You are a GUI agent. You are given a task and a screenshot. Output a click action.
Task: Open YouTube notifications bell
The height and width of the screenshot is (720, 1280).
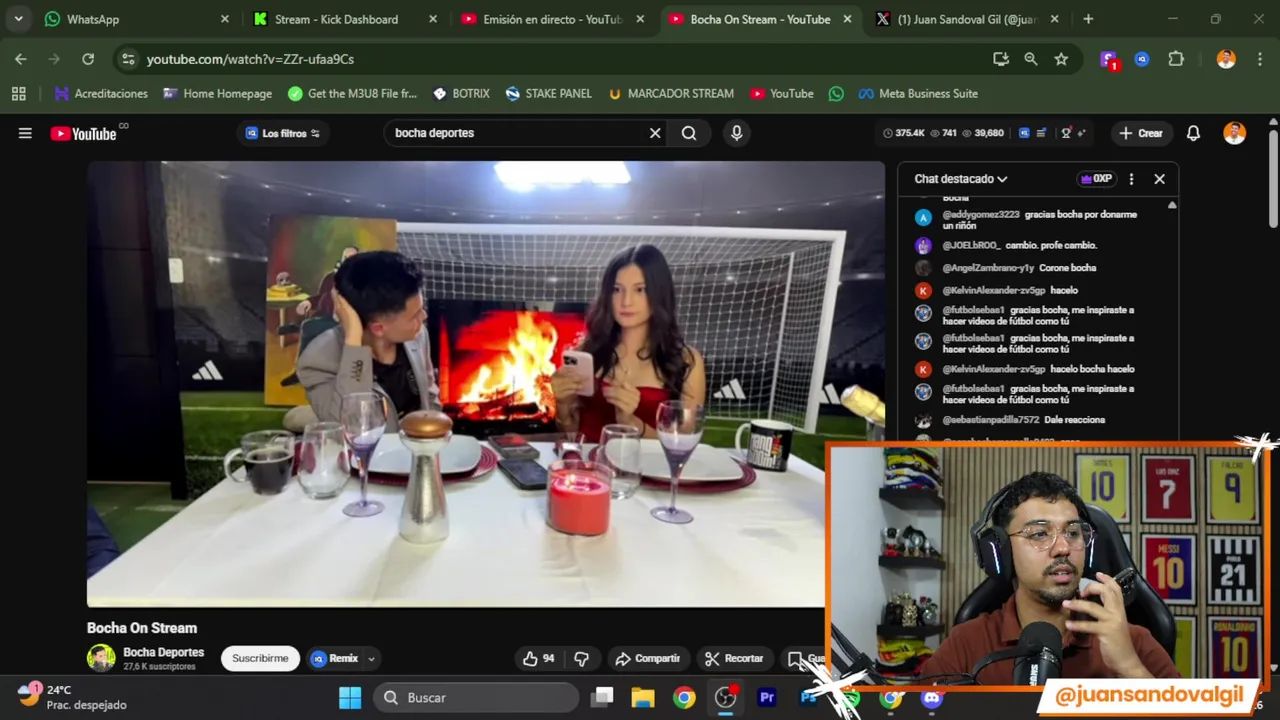1193,133
